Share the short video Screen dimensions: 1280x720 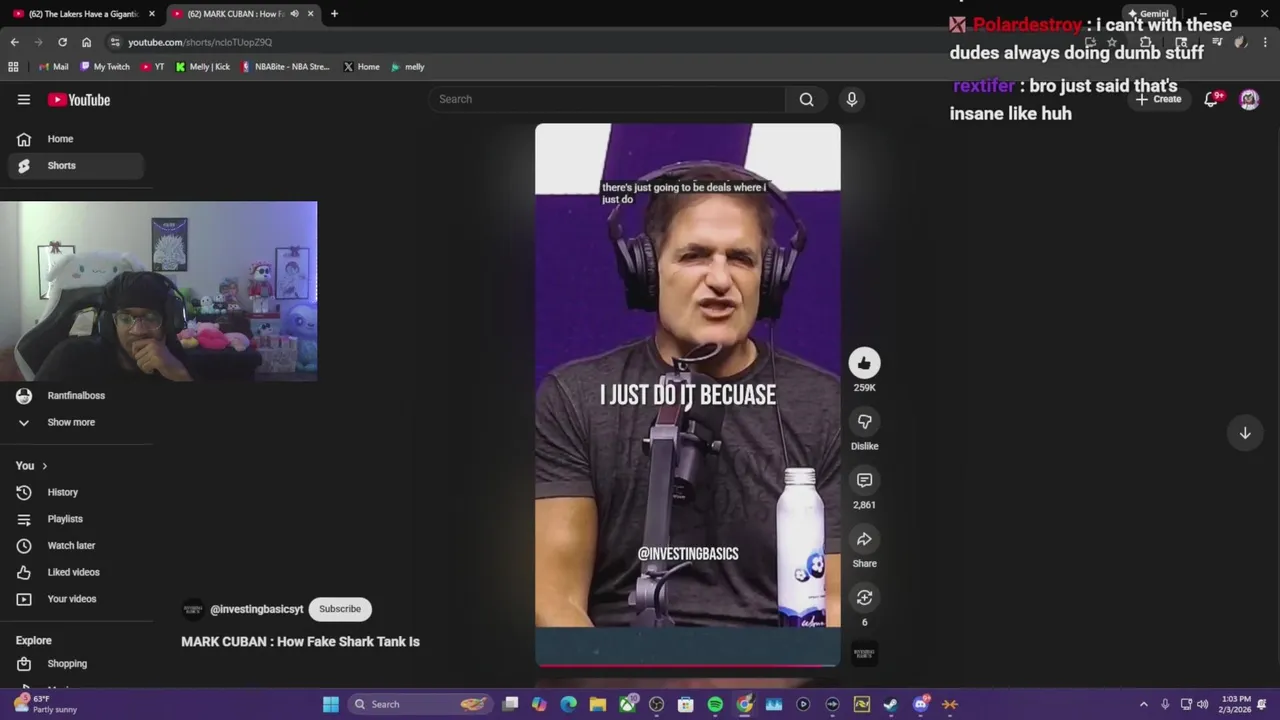(x=864, y=540)
